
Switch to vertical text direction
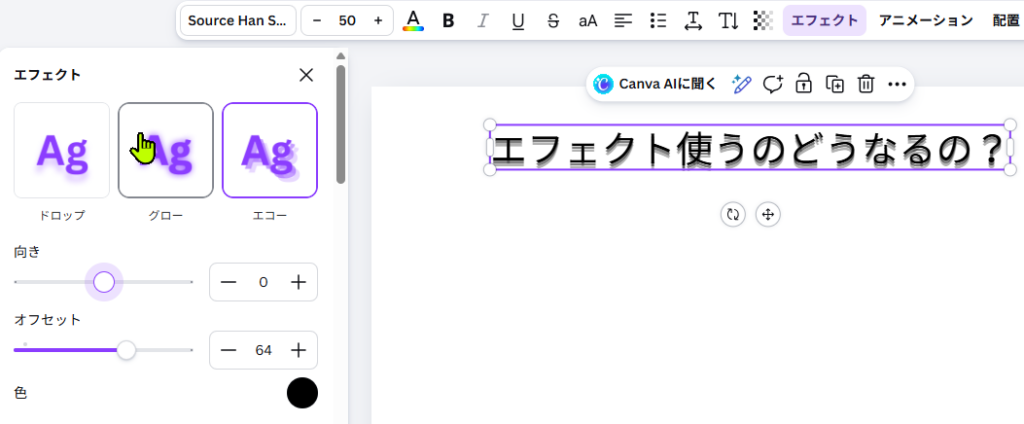[x=728, y=20]
